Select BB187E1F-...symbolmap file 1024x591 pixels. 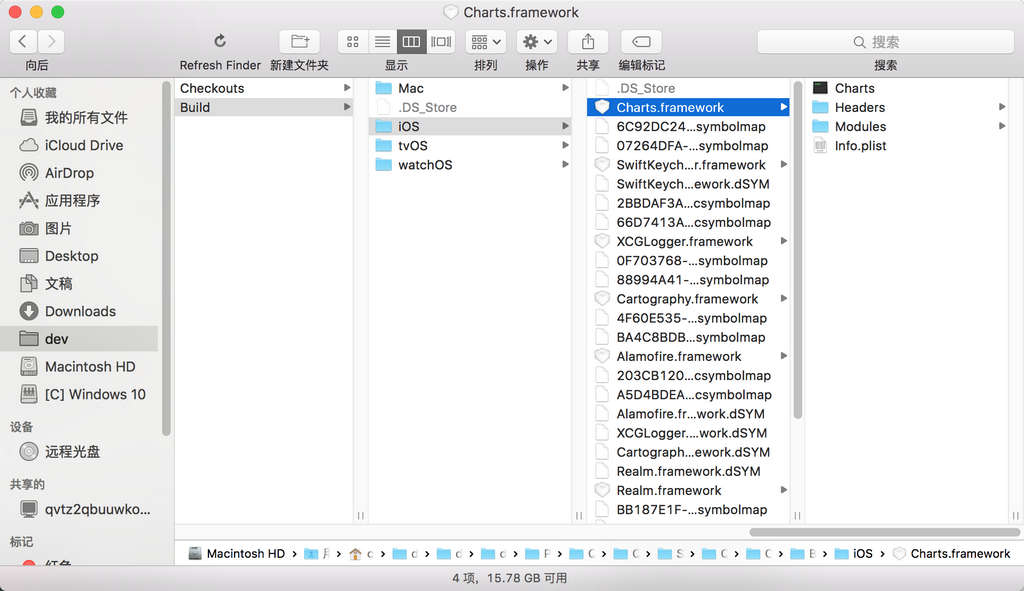[x=688, y=509]
